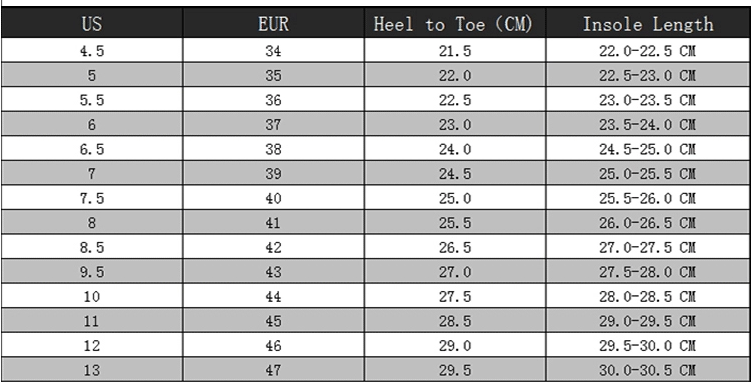Select the Insole Length header cell
Screen dimensions: 753x389
[x=648, y=23]
